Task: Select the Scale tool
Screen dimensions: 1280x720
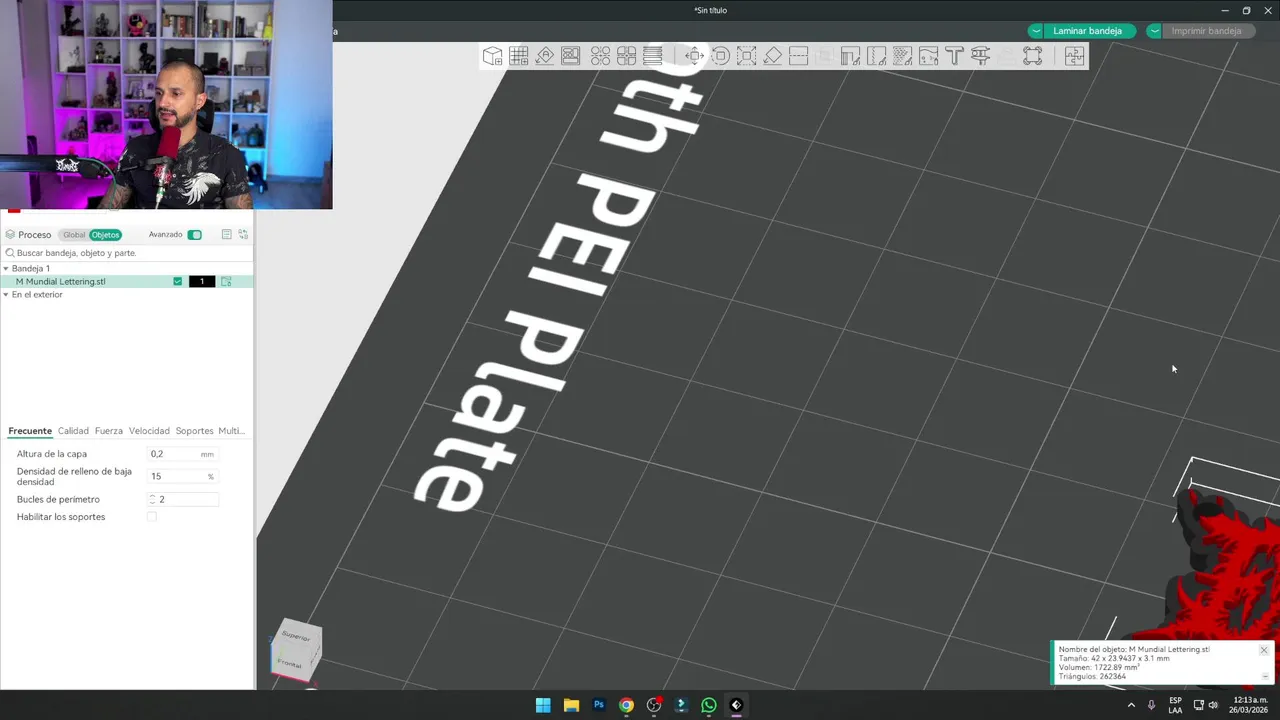Action: (746, 57)
